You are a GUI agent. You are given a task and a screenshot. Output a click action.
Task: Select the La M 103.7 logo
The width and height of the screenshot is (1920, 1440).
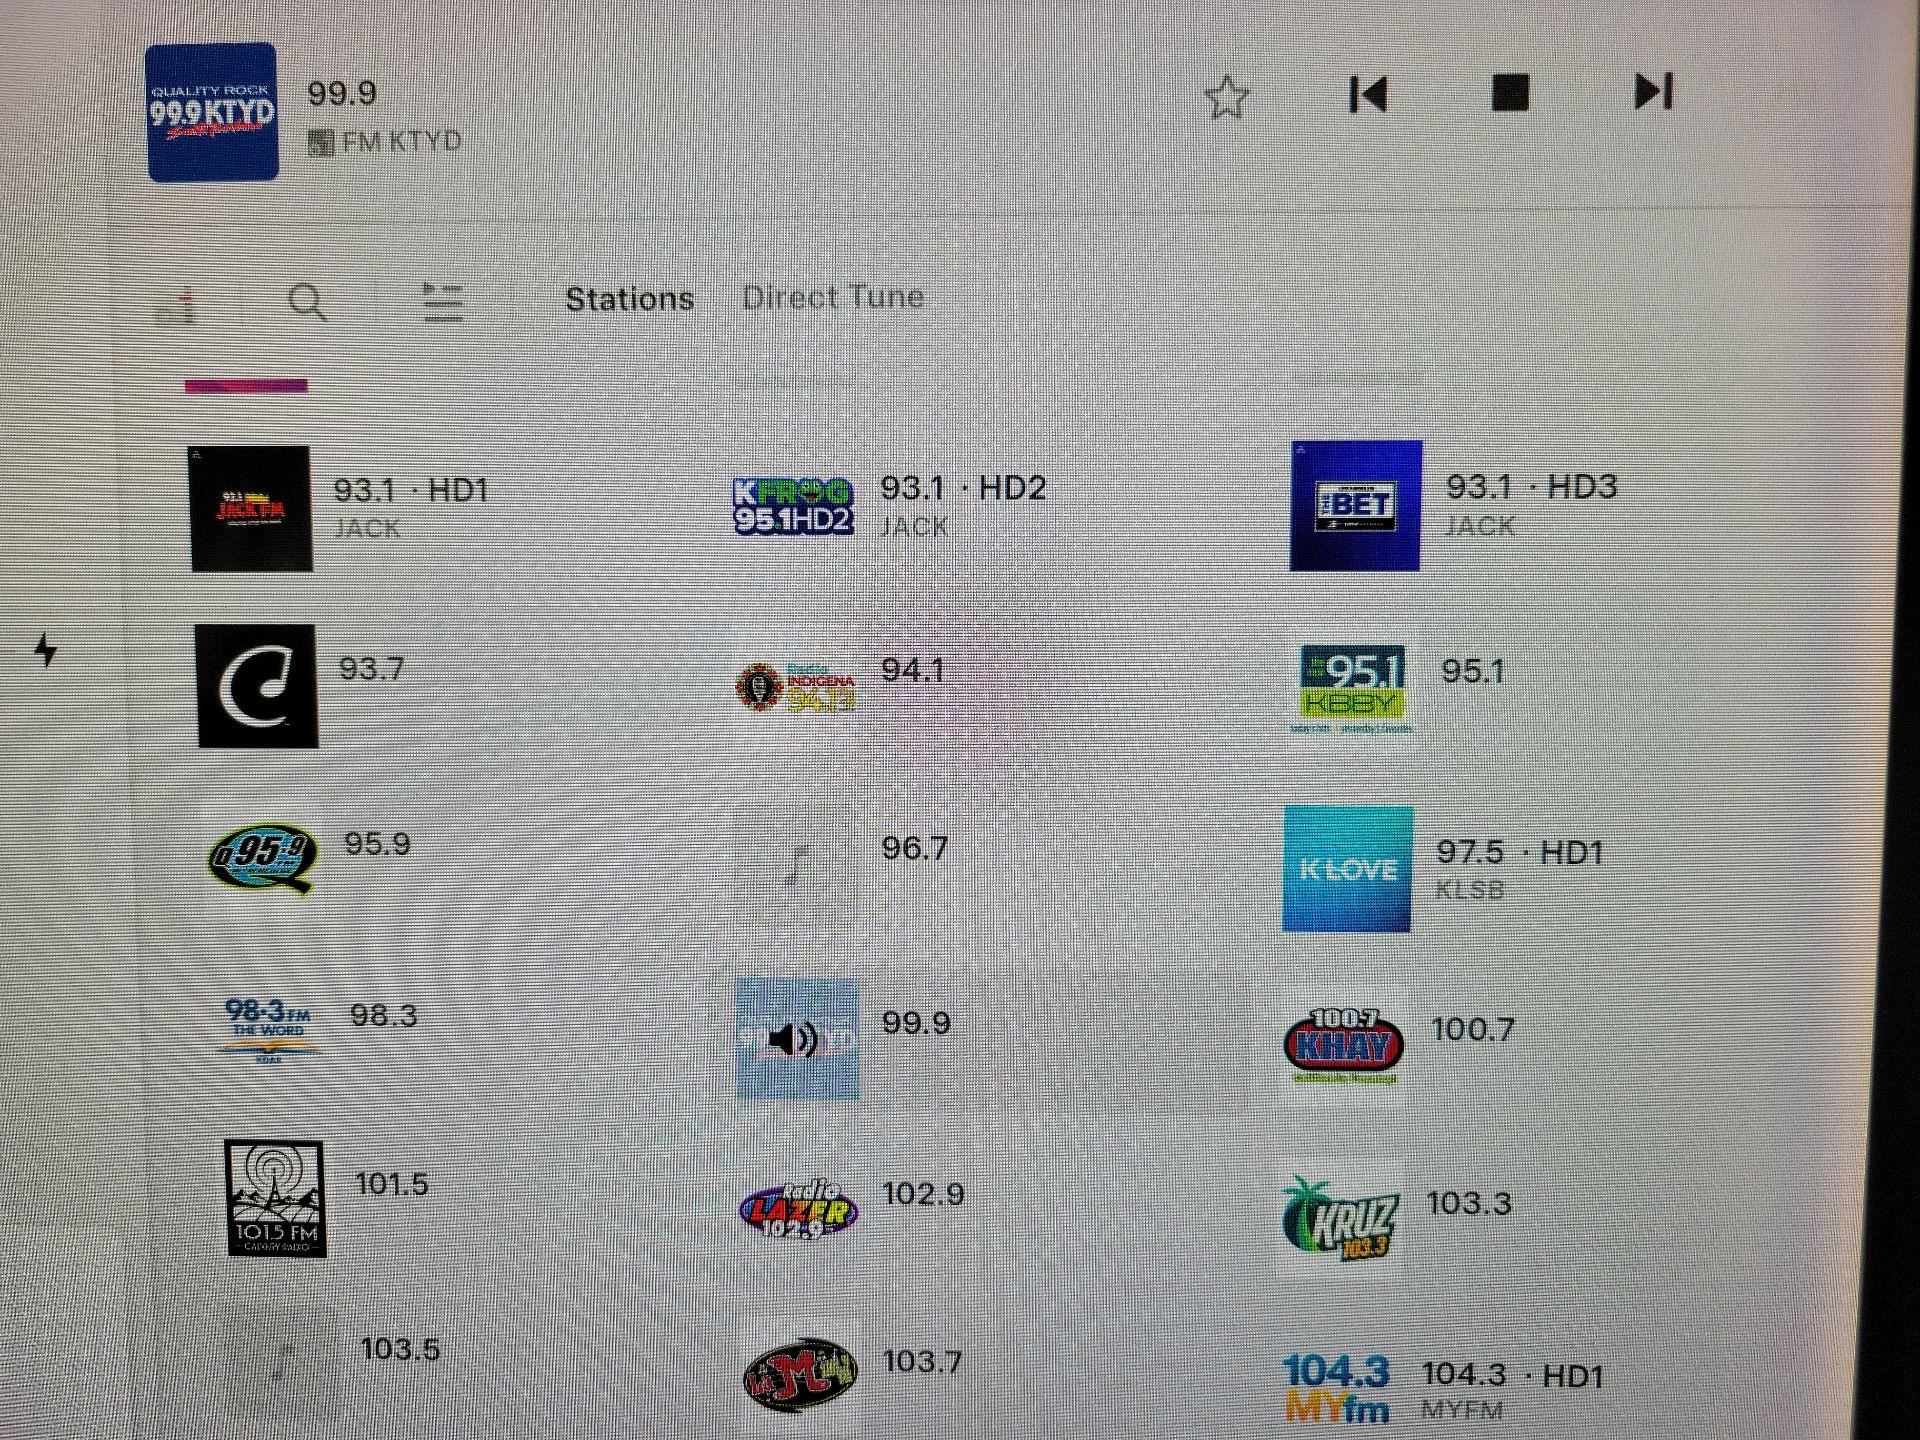pyautogui.click(x=800, y=1374)
